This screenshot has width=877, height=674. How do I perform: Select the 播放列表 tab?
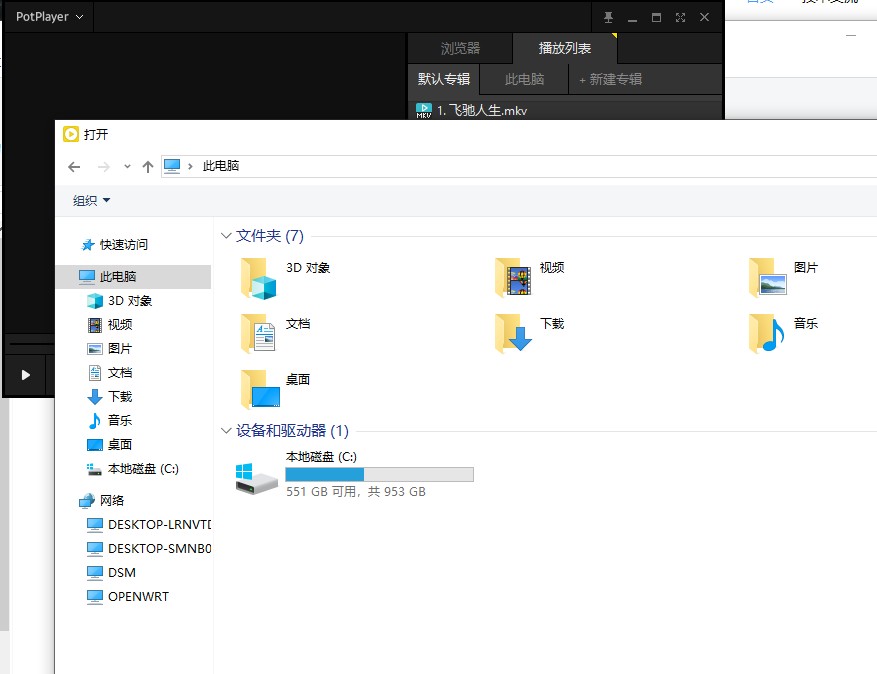point(564,48)
